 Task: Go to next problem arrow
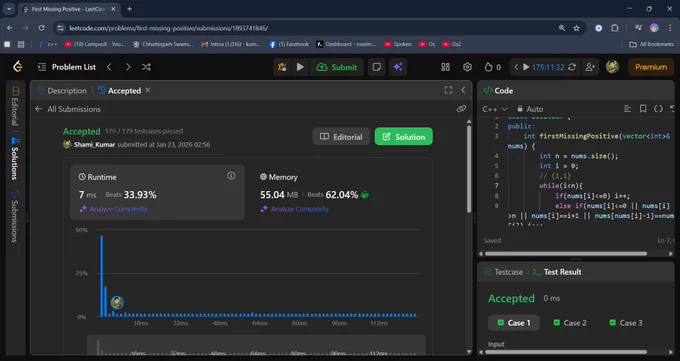pyautogui.click(x=128, y=67)
